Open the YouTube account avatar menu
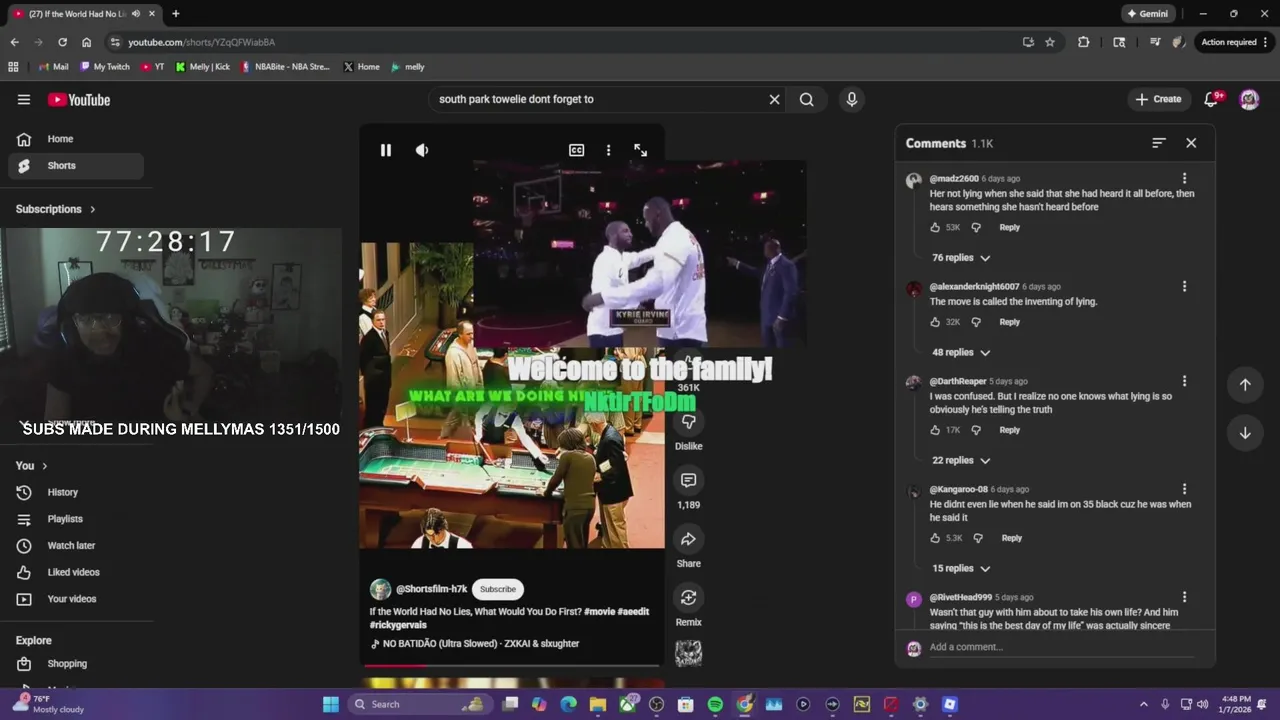Screen dimensions: 1280x720 1249,99
